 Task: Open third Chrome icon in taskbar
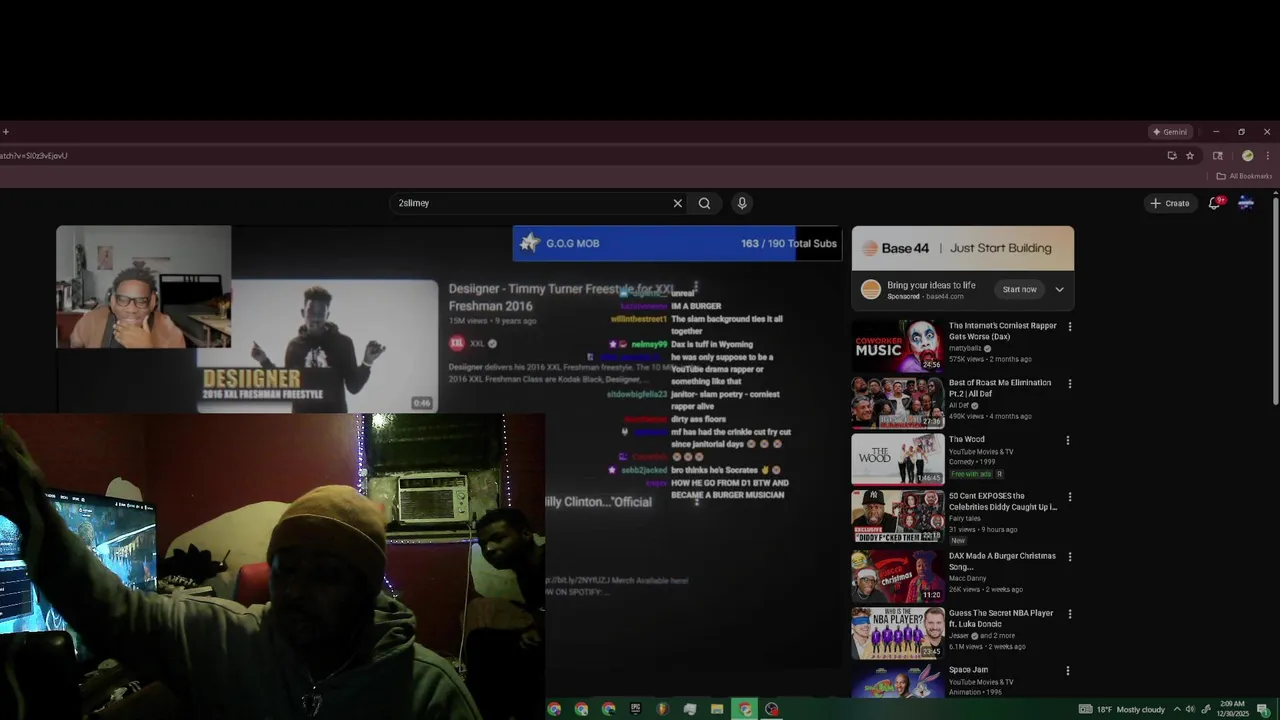pyautogui.click(x=608, y=709)
